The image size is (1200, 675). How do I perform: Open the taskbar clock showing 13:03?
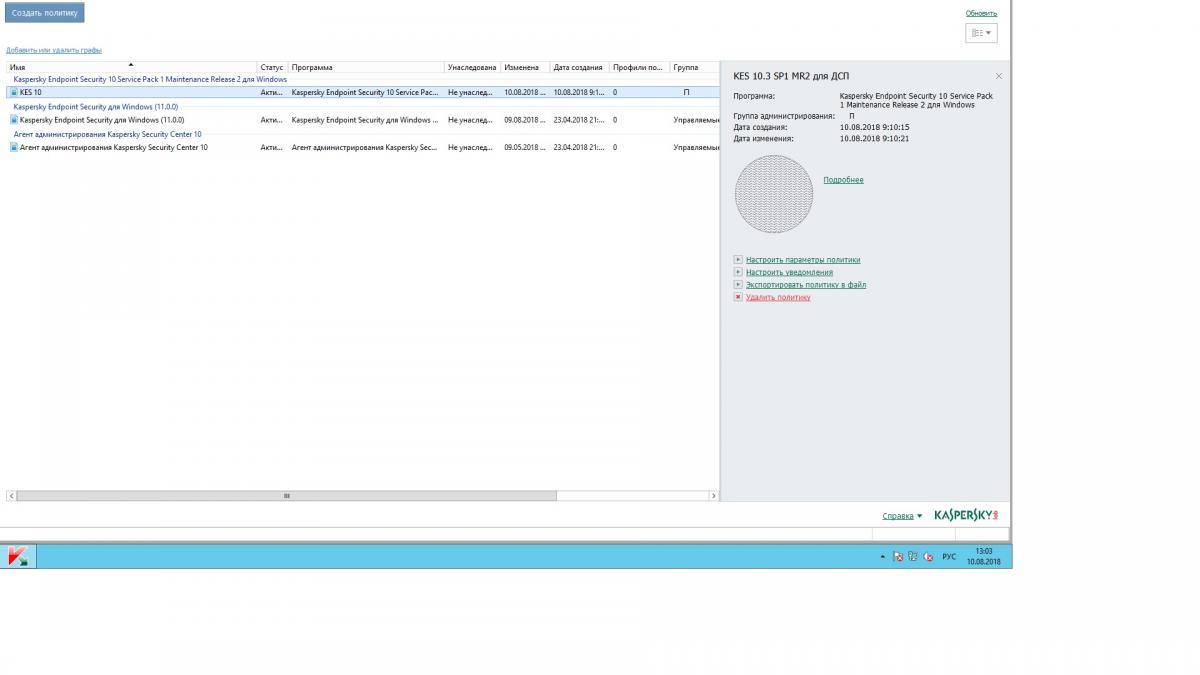tap(984, 557)
